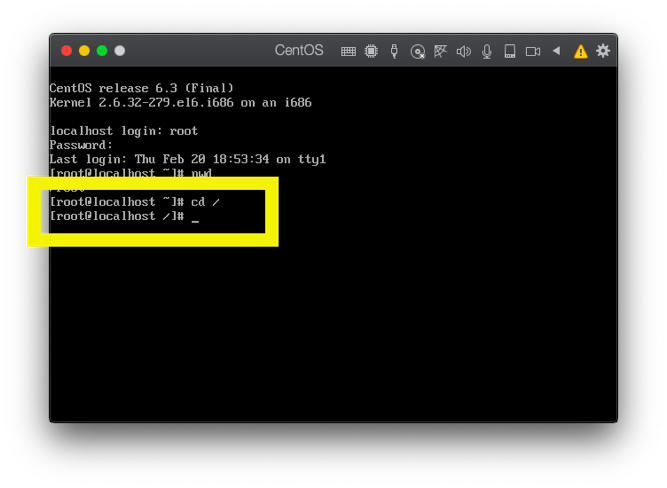
Task: Click the CentOS window title
Action: pos(299,51)
